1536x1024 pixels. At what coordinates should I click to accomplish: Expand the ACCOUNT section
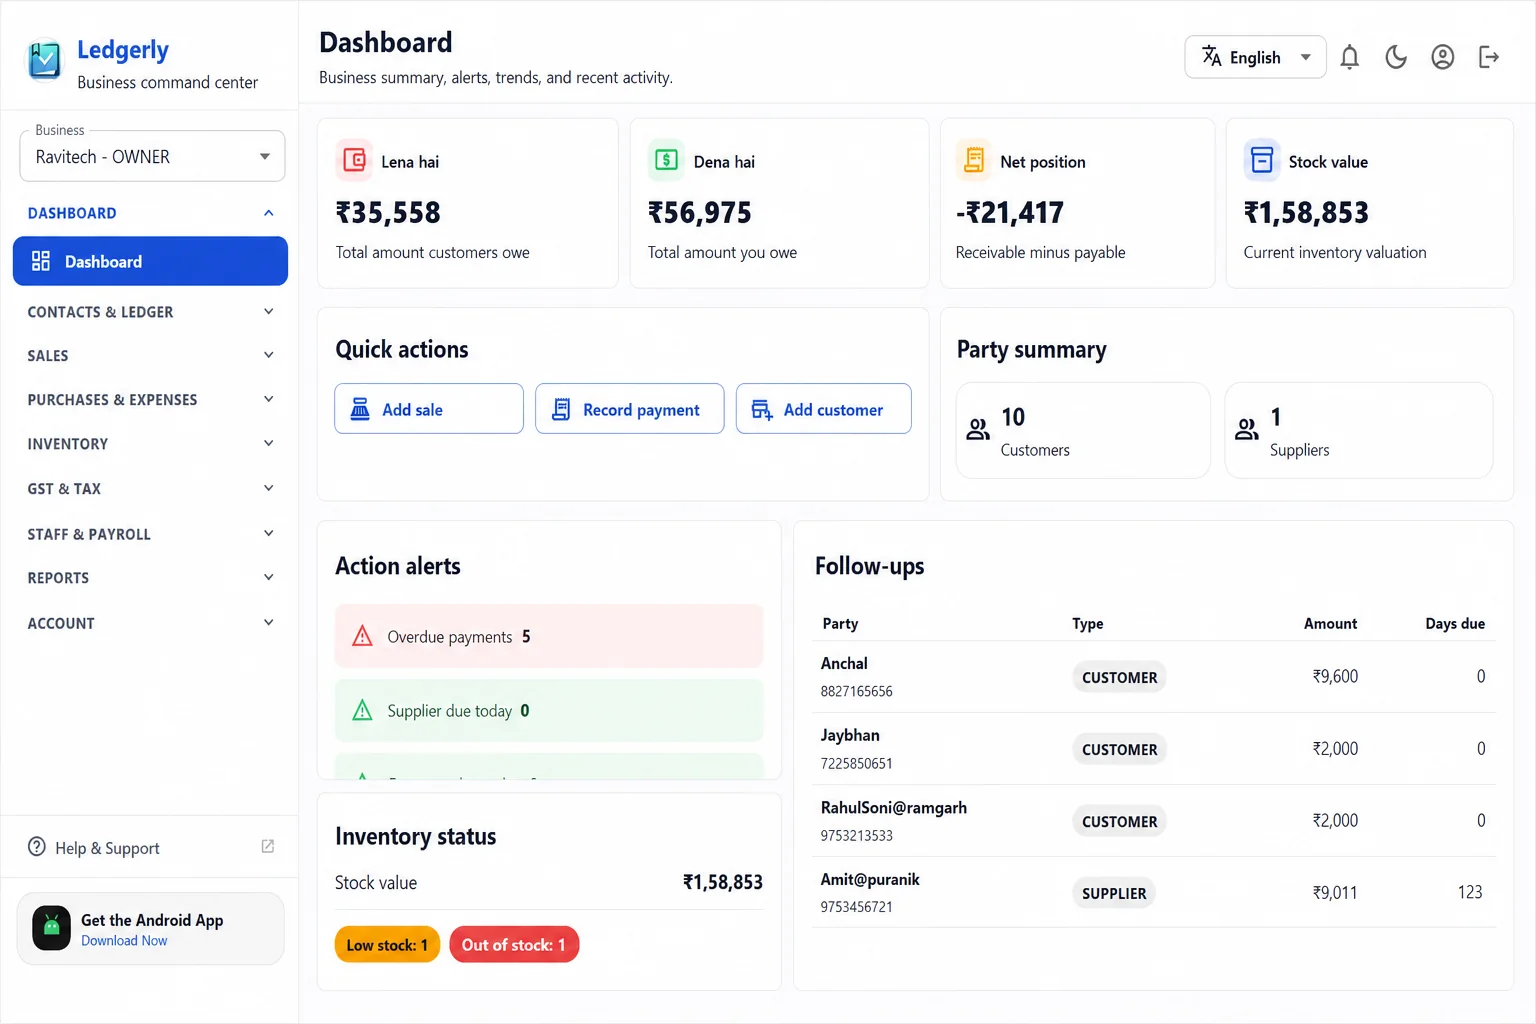pyautogui.click(x=150, y=623)
